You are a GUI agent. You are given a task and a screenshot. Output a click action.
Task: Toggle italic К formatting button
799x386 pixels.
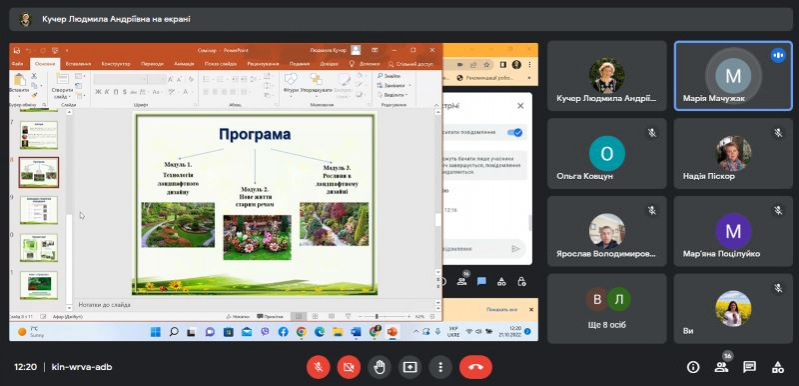(x=107, y=92)
